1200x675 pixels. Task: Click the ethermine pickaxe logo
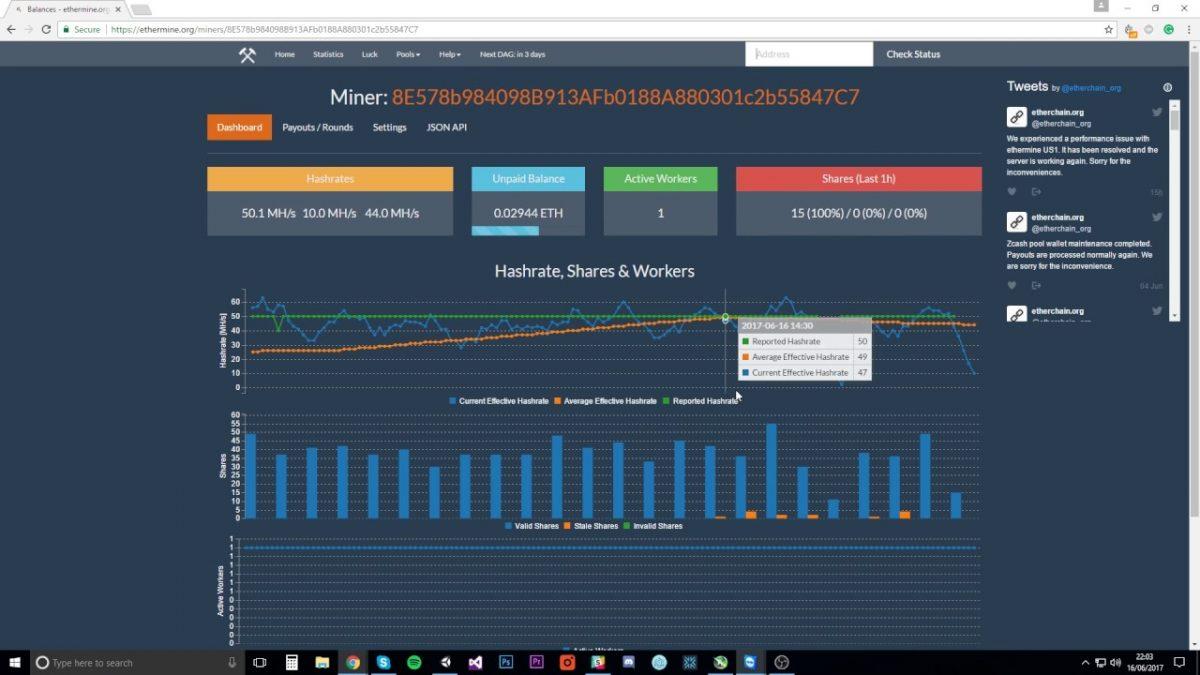(247, 55)
